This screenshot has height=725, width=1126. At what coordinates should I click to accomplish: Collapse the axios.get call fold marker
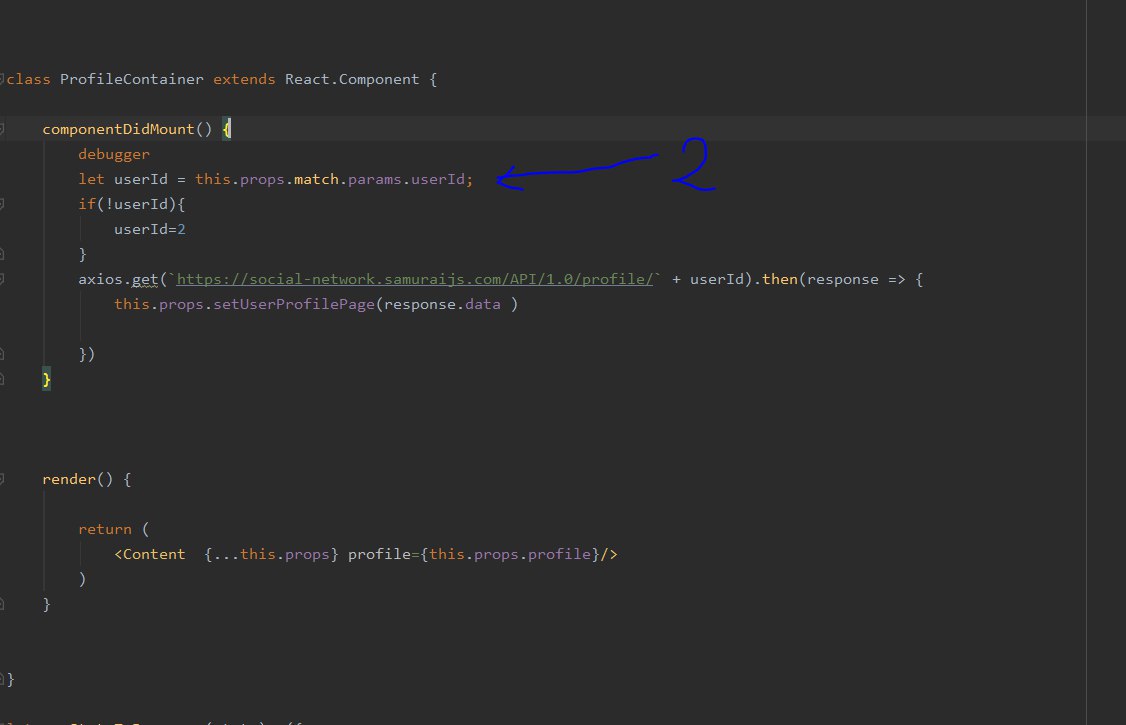1,279
